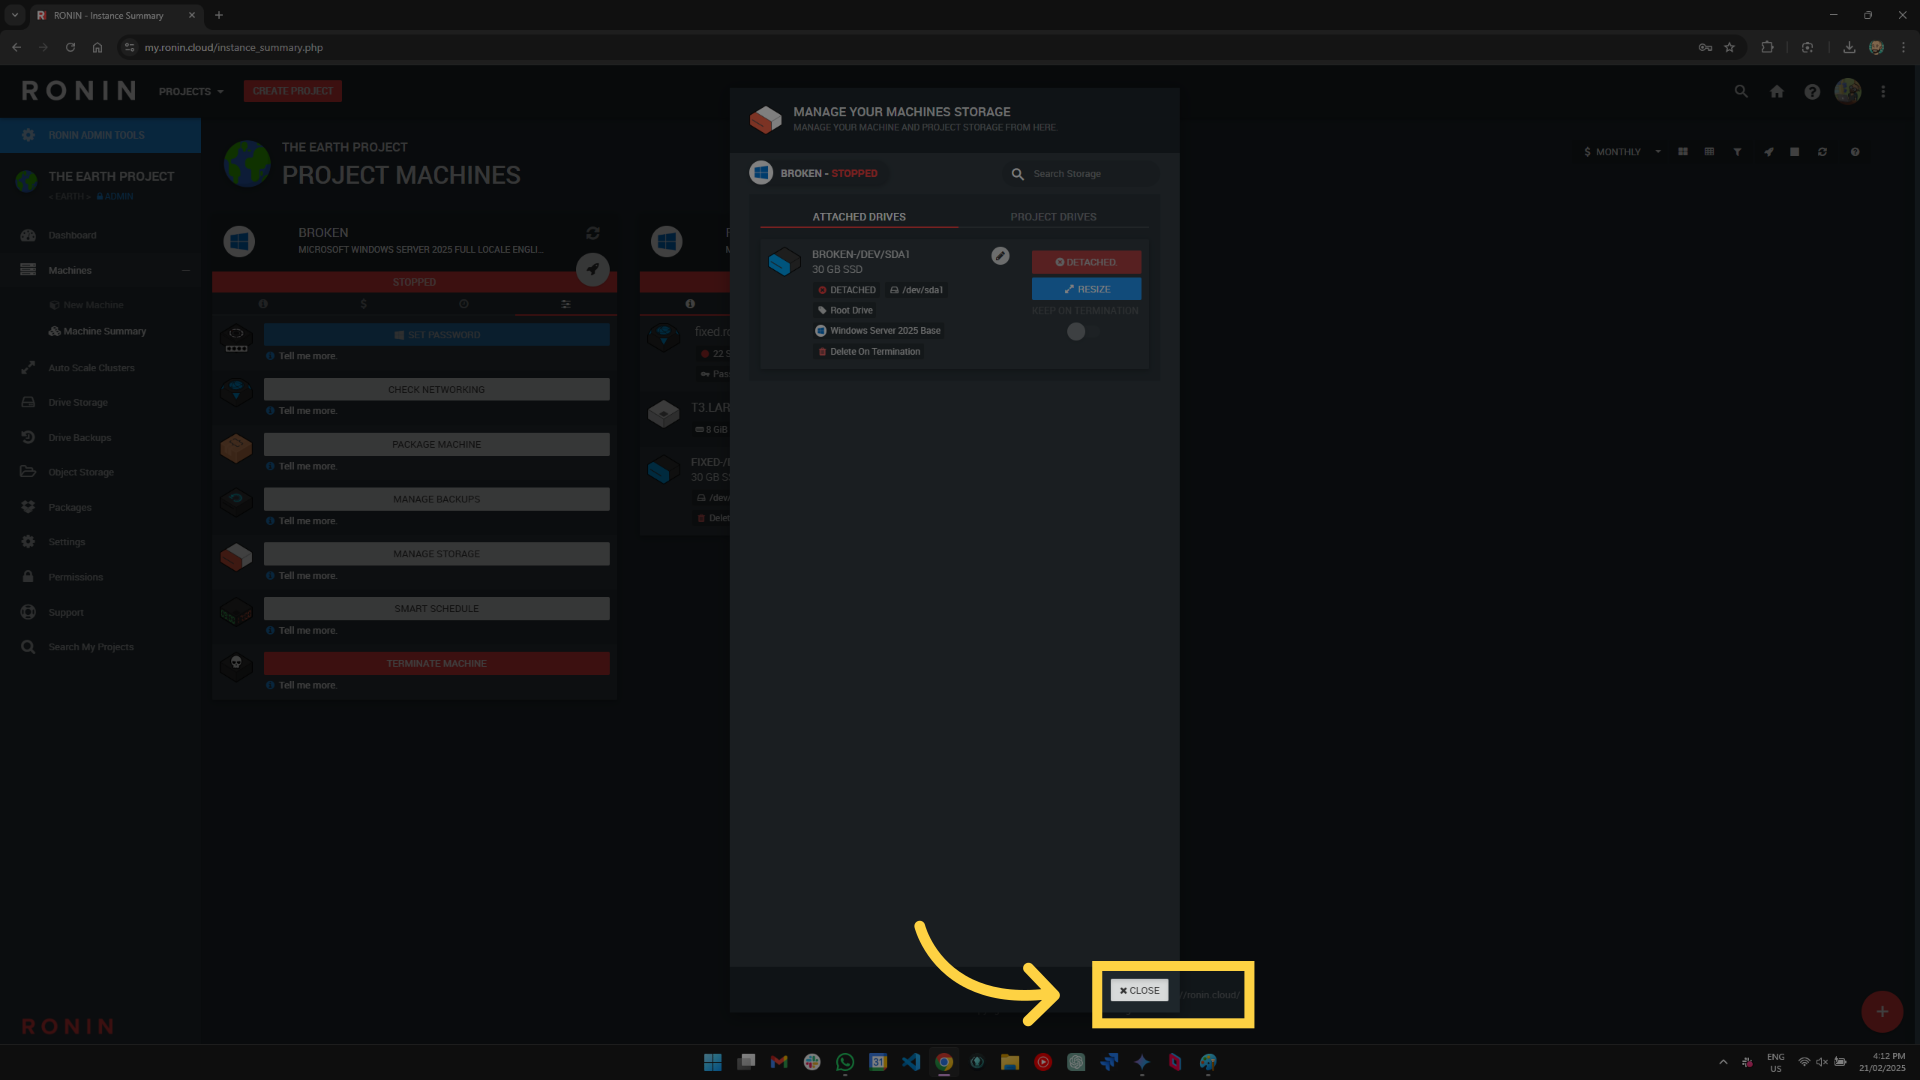Screen dimensions: 1920x1080
Task: Click the Smart Schedule button
Action: coord(437,608)
